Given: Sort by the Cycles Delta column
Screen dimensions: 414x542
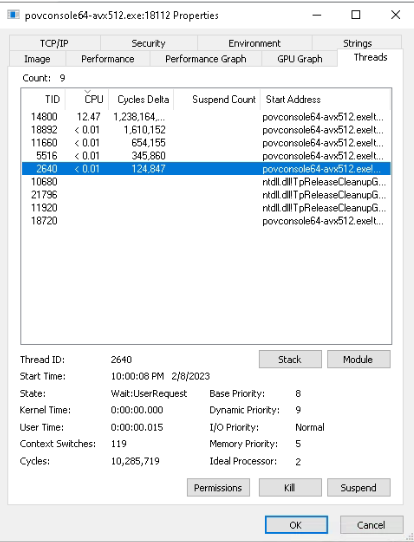Looking at the screenshot, I should point(141,99).
